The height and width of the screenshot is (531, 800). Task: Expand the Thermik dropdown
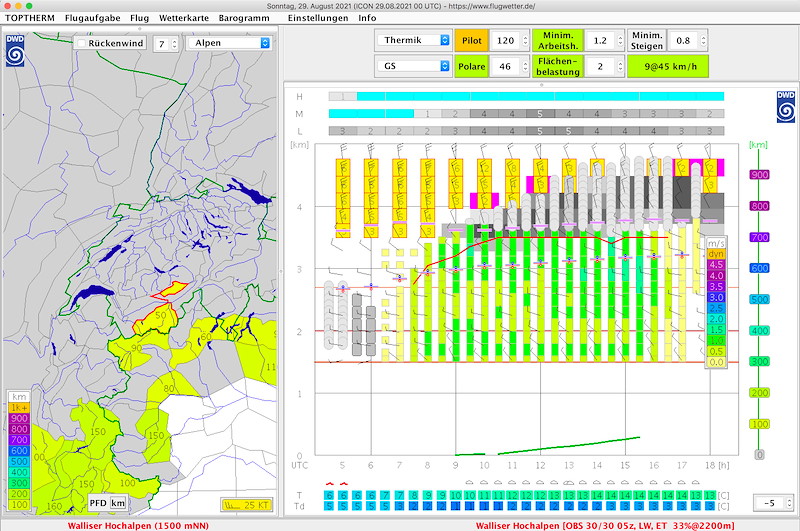coord(413,40)
